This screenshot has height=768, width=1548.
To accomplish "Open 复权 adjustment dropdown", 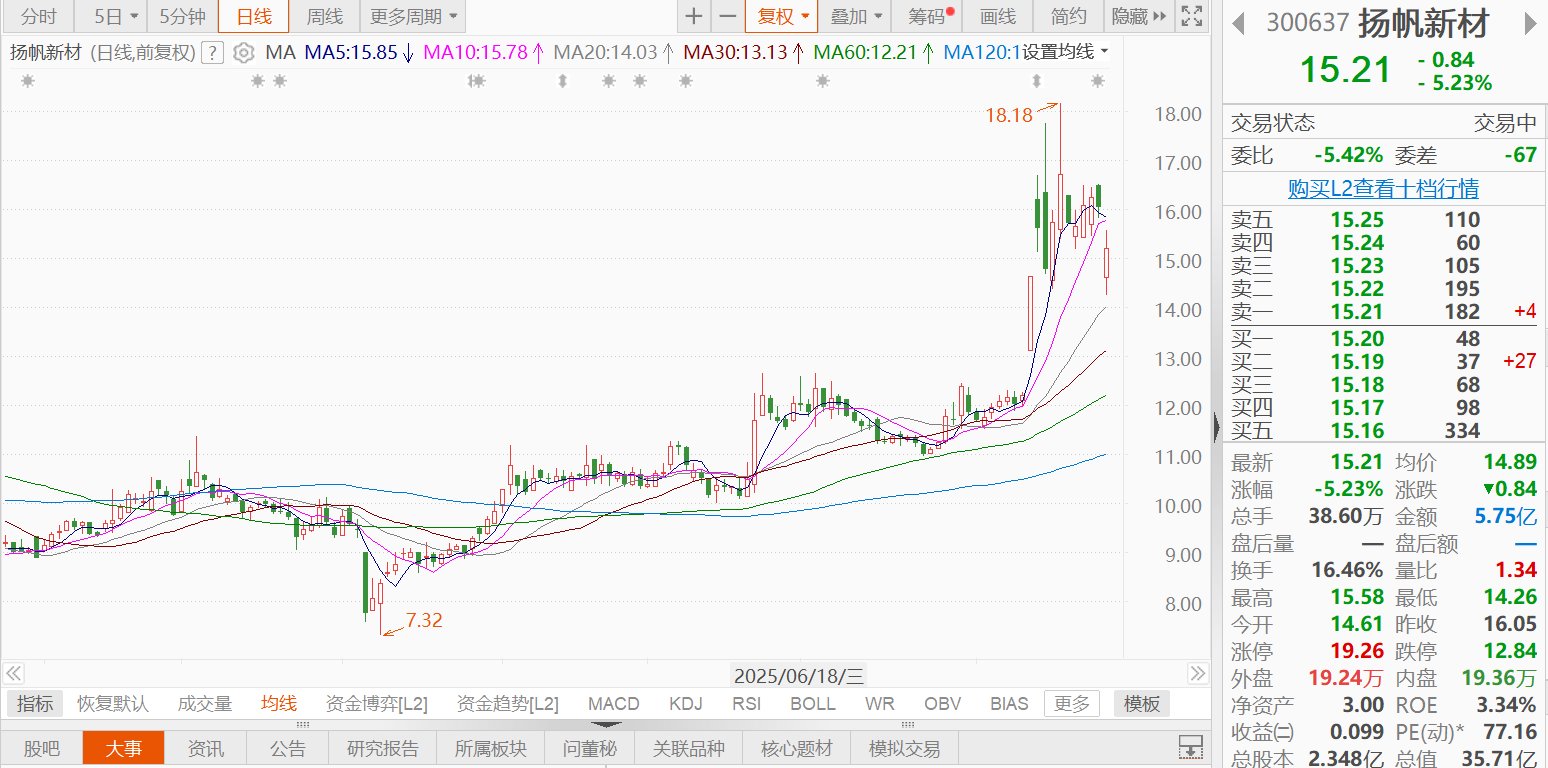I will point(781,16).
